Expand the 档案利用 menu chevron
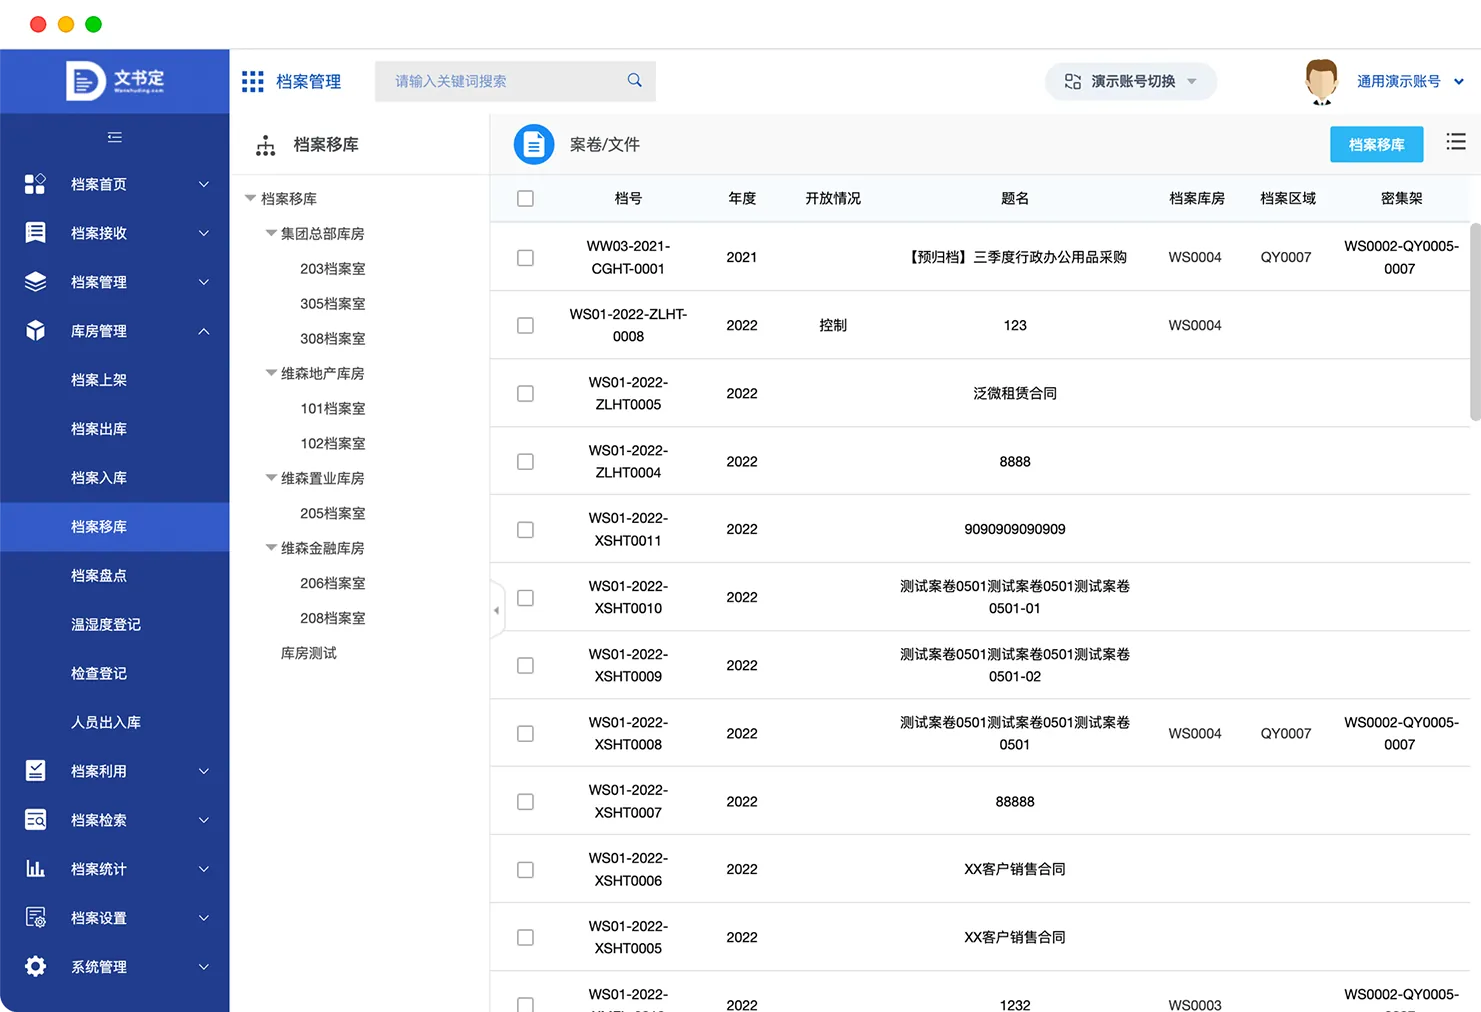This screenshot has width=1481, height=1012. pos(204,771)
